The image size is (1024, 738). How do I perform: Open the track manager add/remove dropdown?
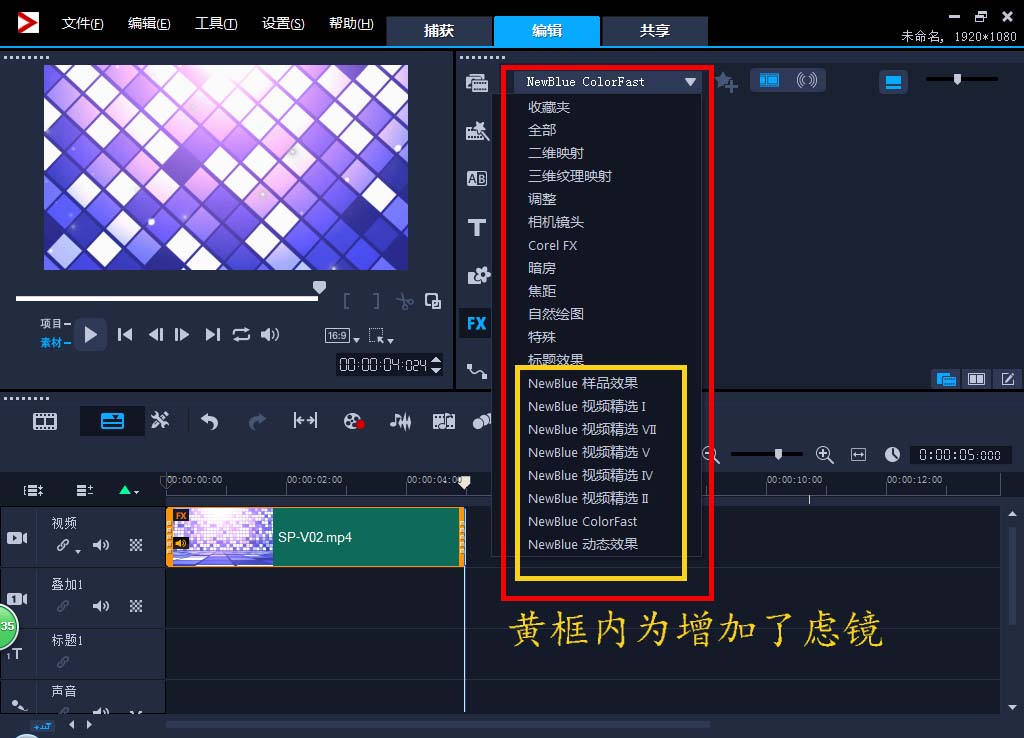84,490
